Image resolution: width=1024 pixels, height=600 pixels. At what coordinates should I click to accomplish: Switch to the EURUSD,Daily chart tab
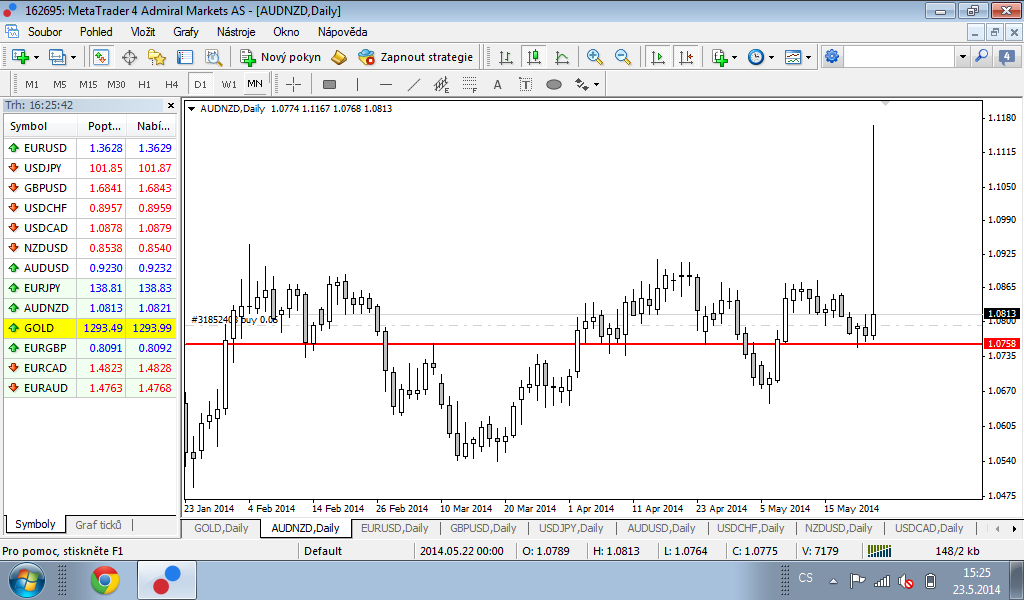click(394, 528)
